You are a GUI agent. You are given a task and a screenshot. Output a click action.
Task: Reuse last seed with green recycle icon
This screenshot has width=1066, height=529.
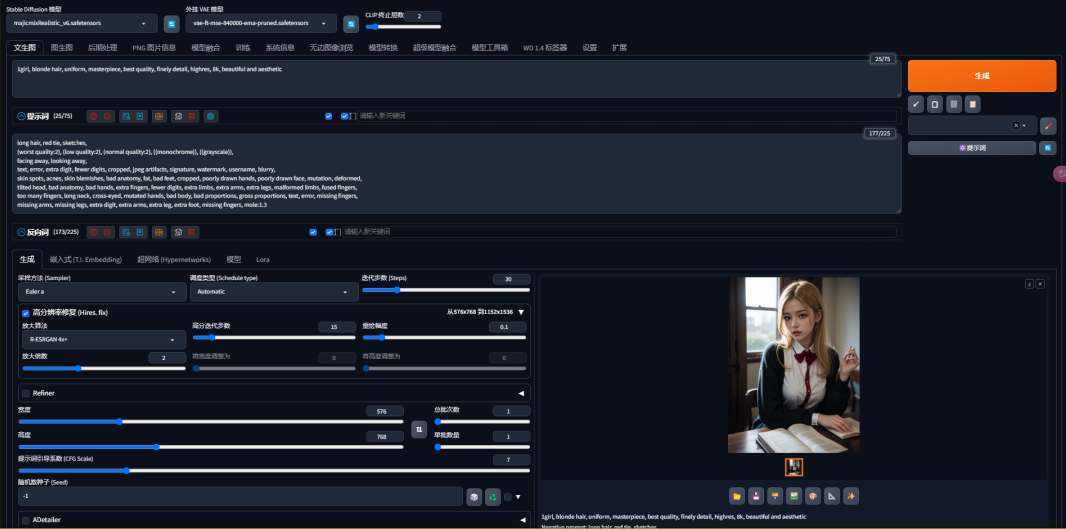click(492, 496)
